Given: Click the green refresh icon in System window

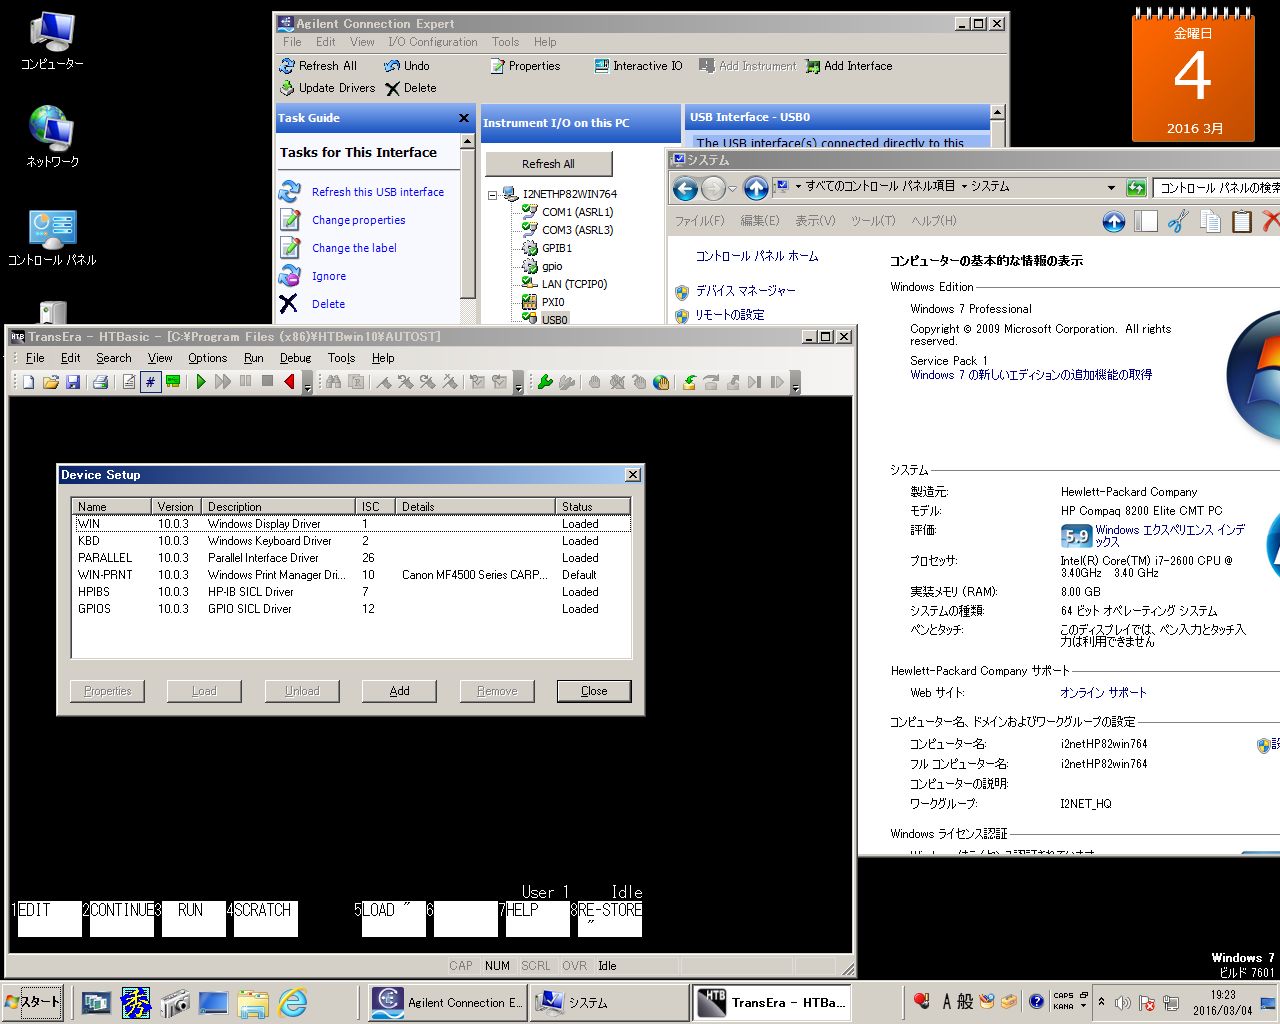Looking at the screenshot, I should coord(1136,188).
